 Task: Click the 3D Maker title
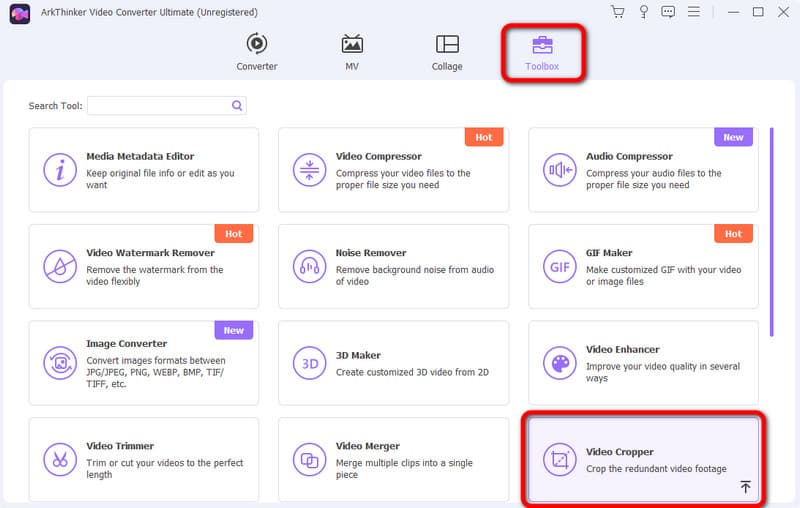tap(358, 355)
